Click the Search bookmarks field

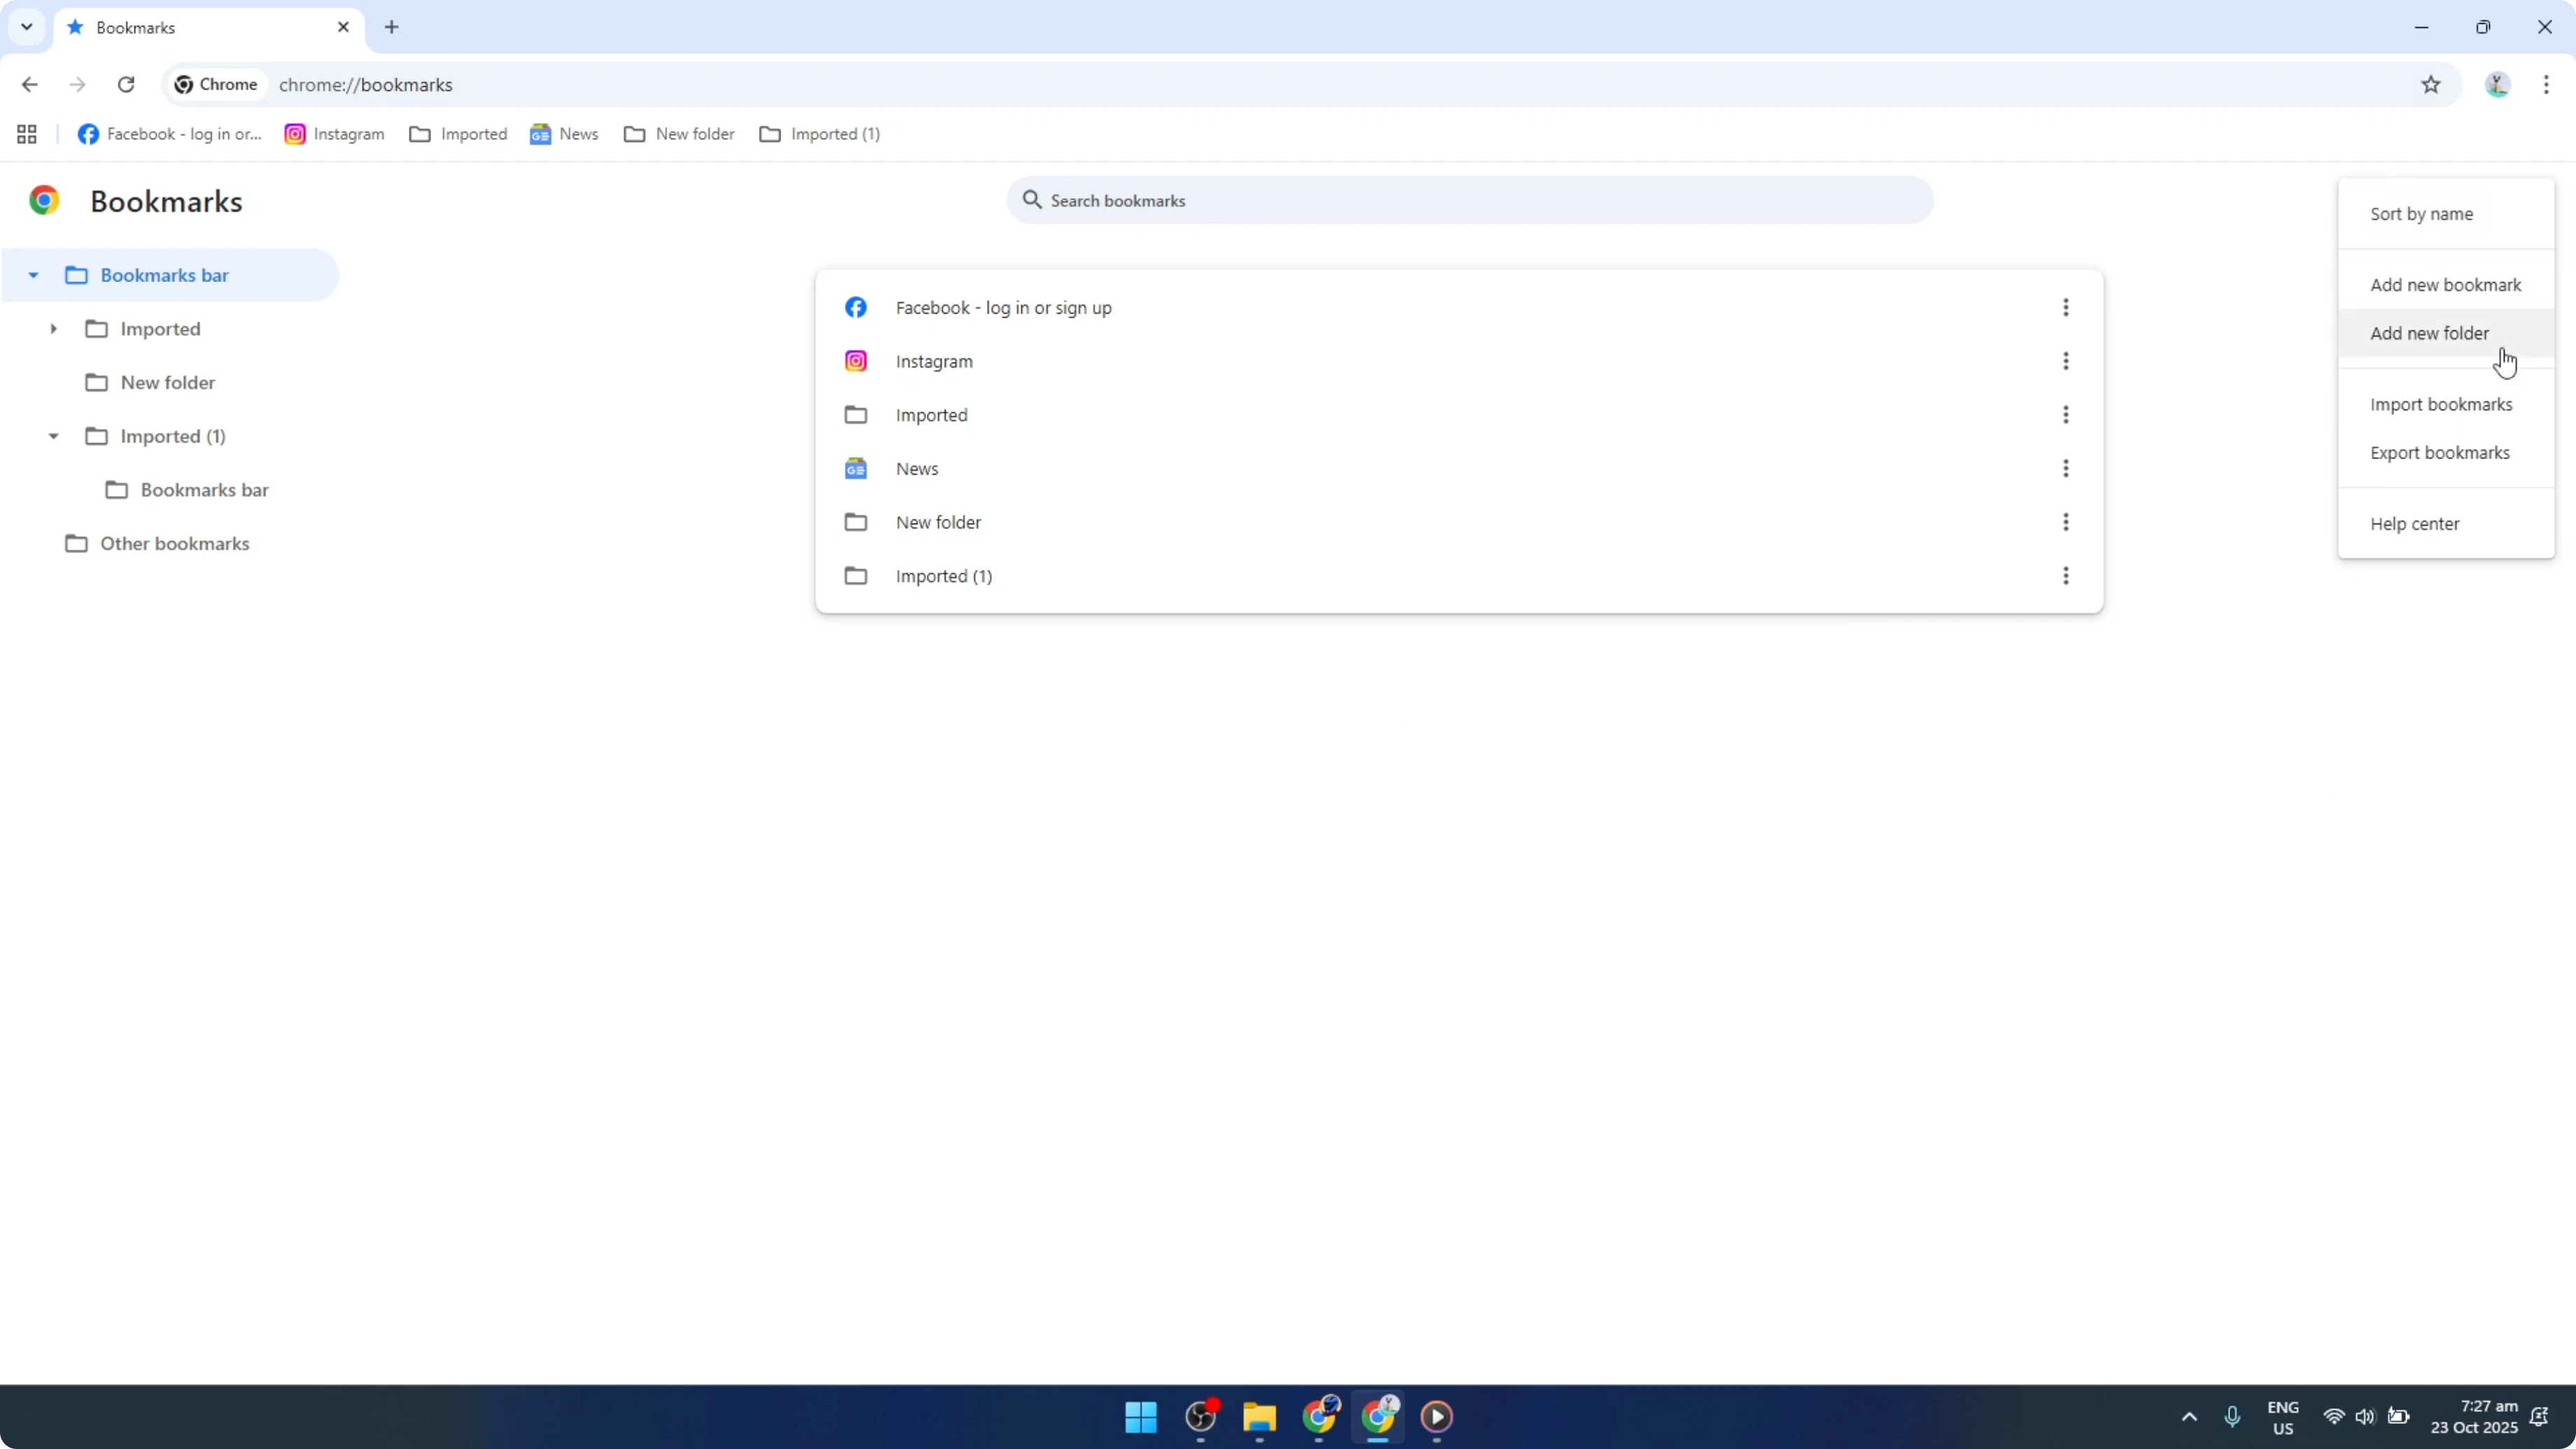[1470, 201]
